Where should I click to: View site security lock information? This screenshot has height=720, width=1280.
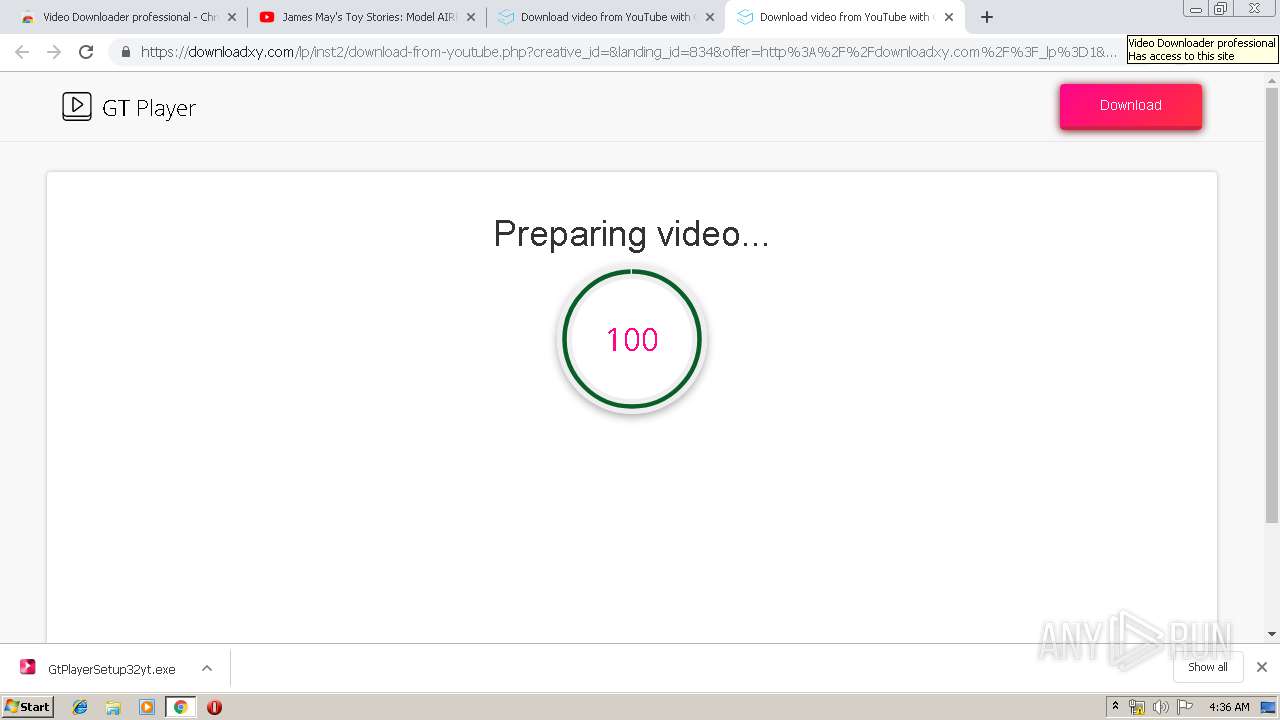(x=126, y=52)
